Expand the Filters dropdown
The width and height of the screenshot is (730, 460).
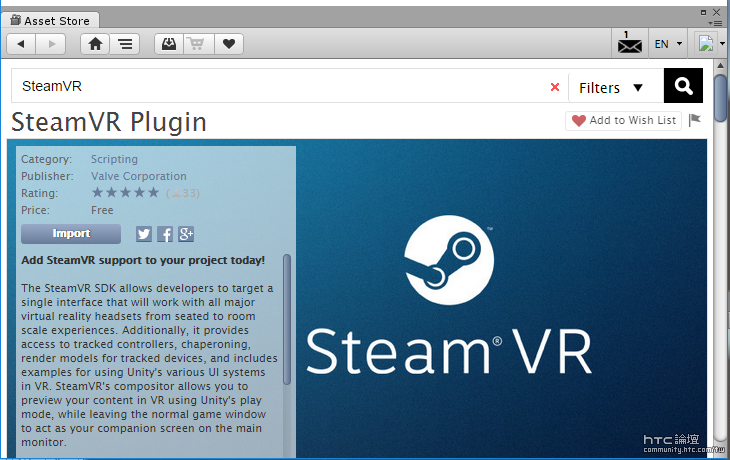point(615,88)
